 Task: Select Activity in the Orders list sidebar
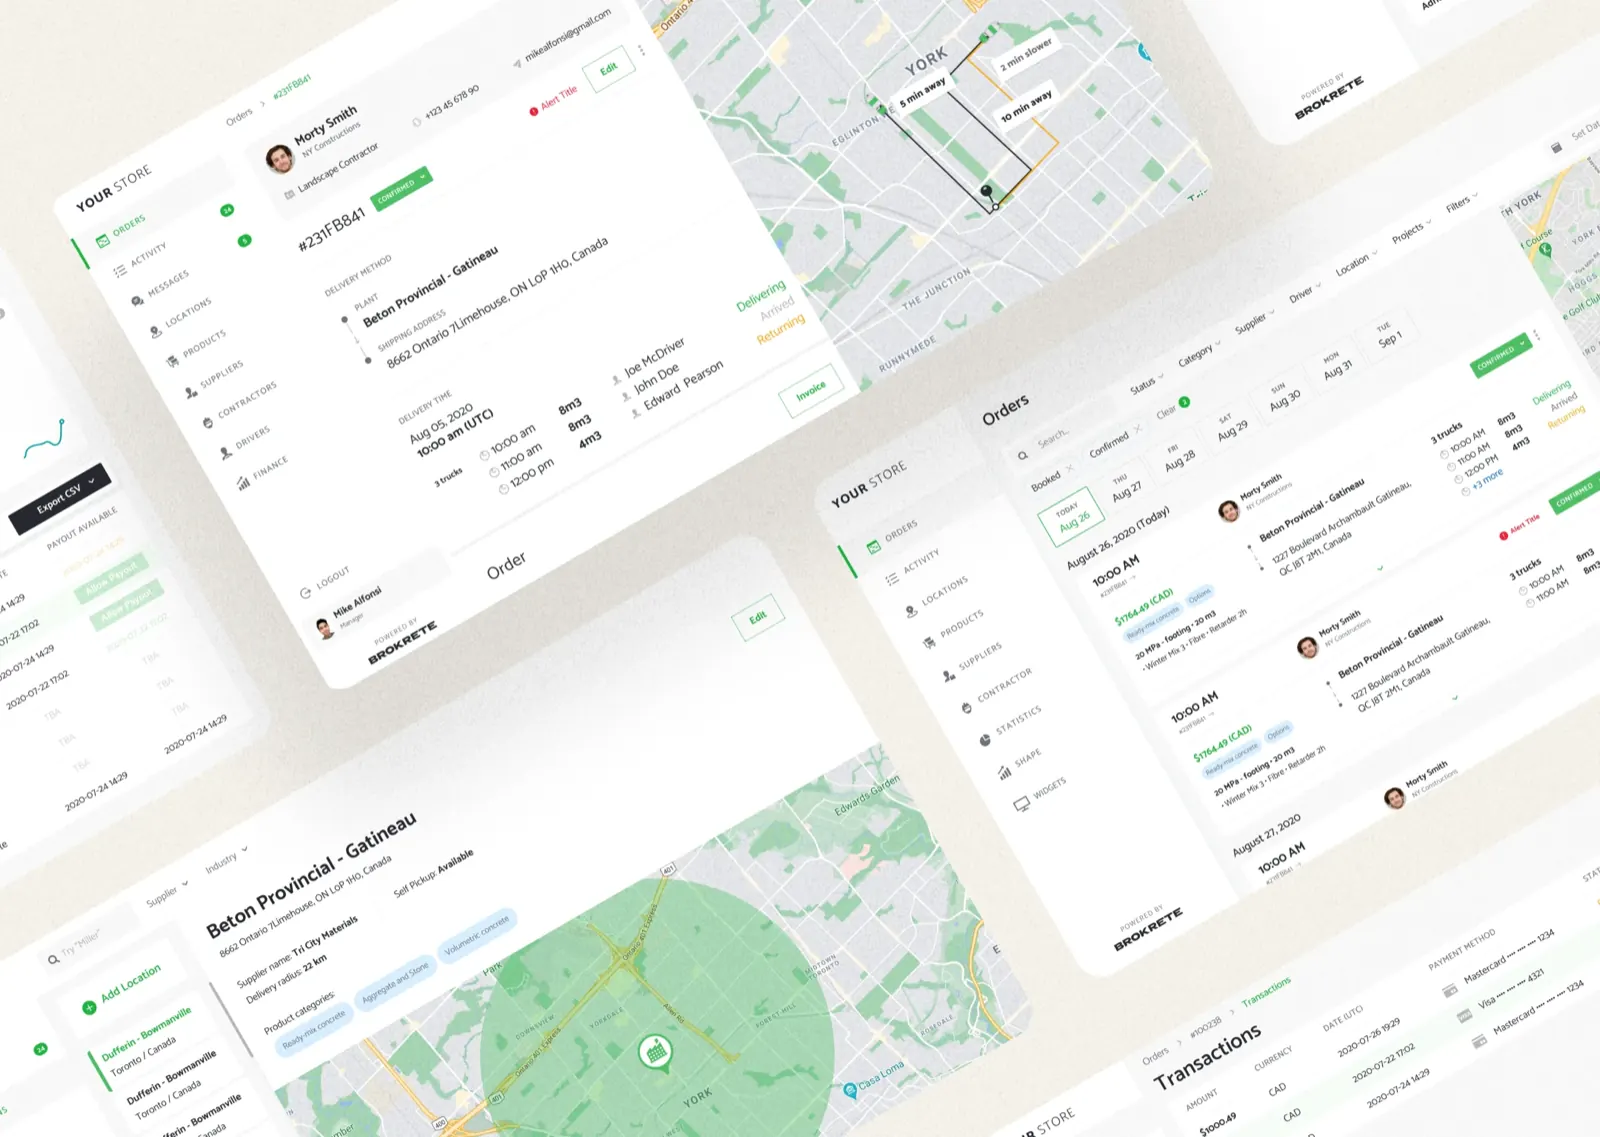[911, 567]
